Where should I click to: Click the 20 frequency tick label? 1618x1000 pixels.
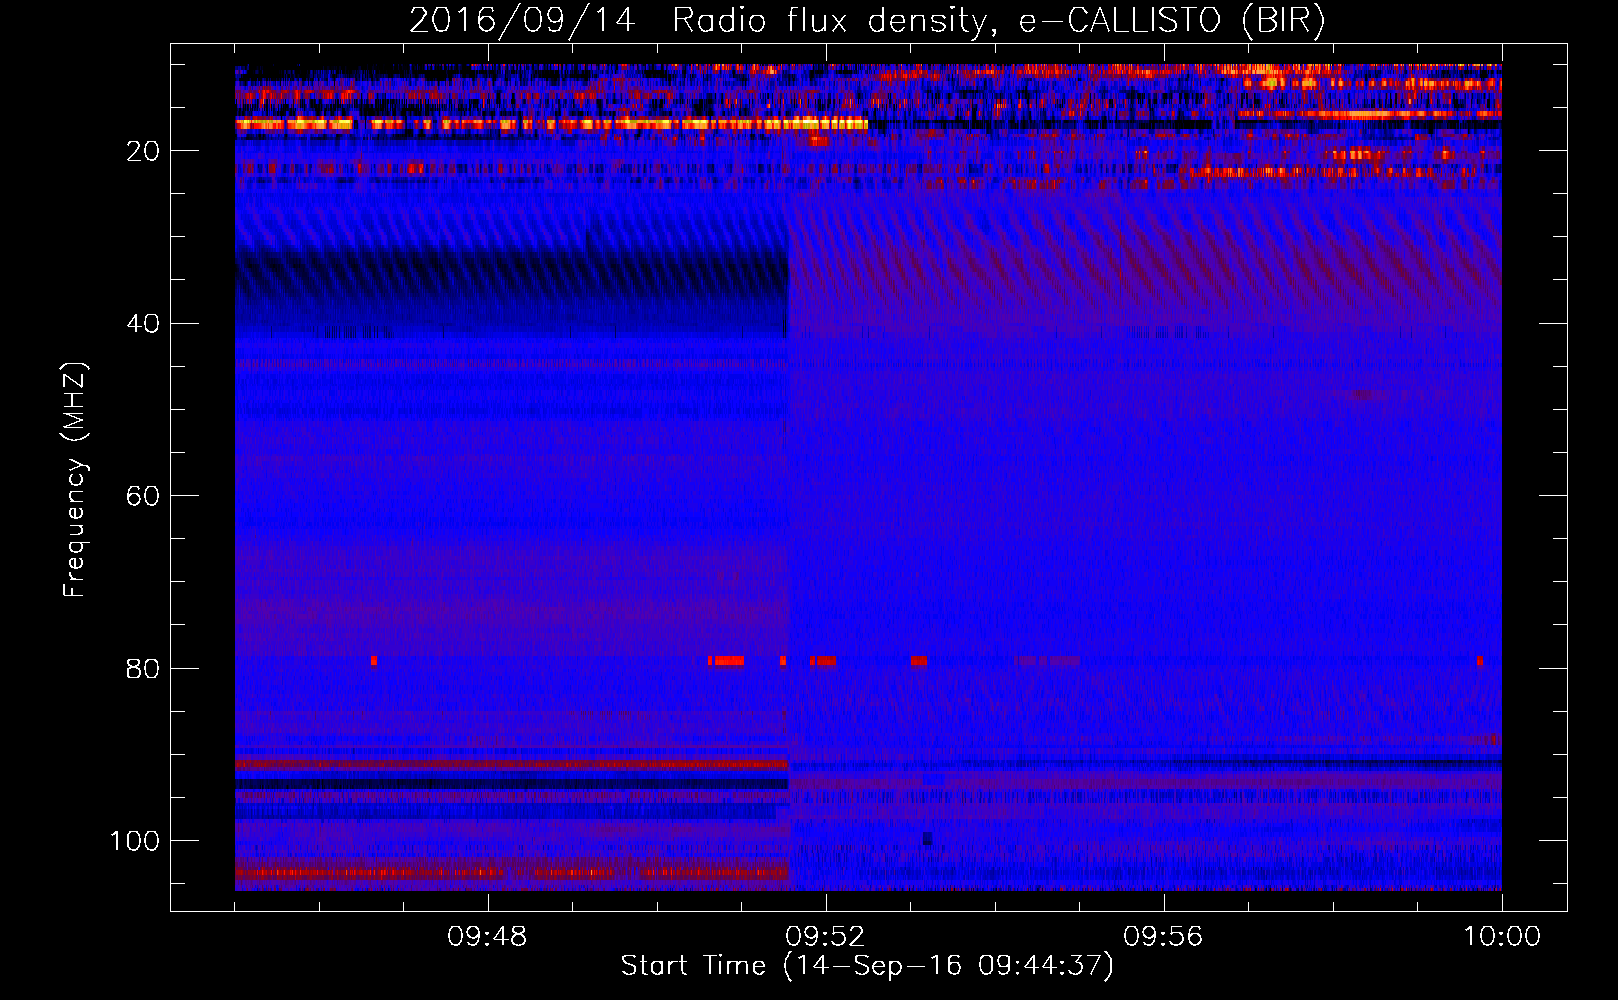point(143,151)
